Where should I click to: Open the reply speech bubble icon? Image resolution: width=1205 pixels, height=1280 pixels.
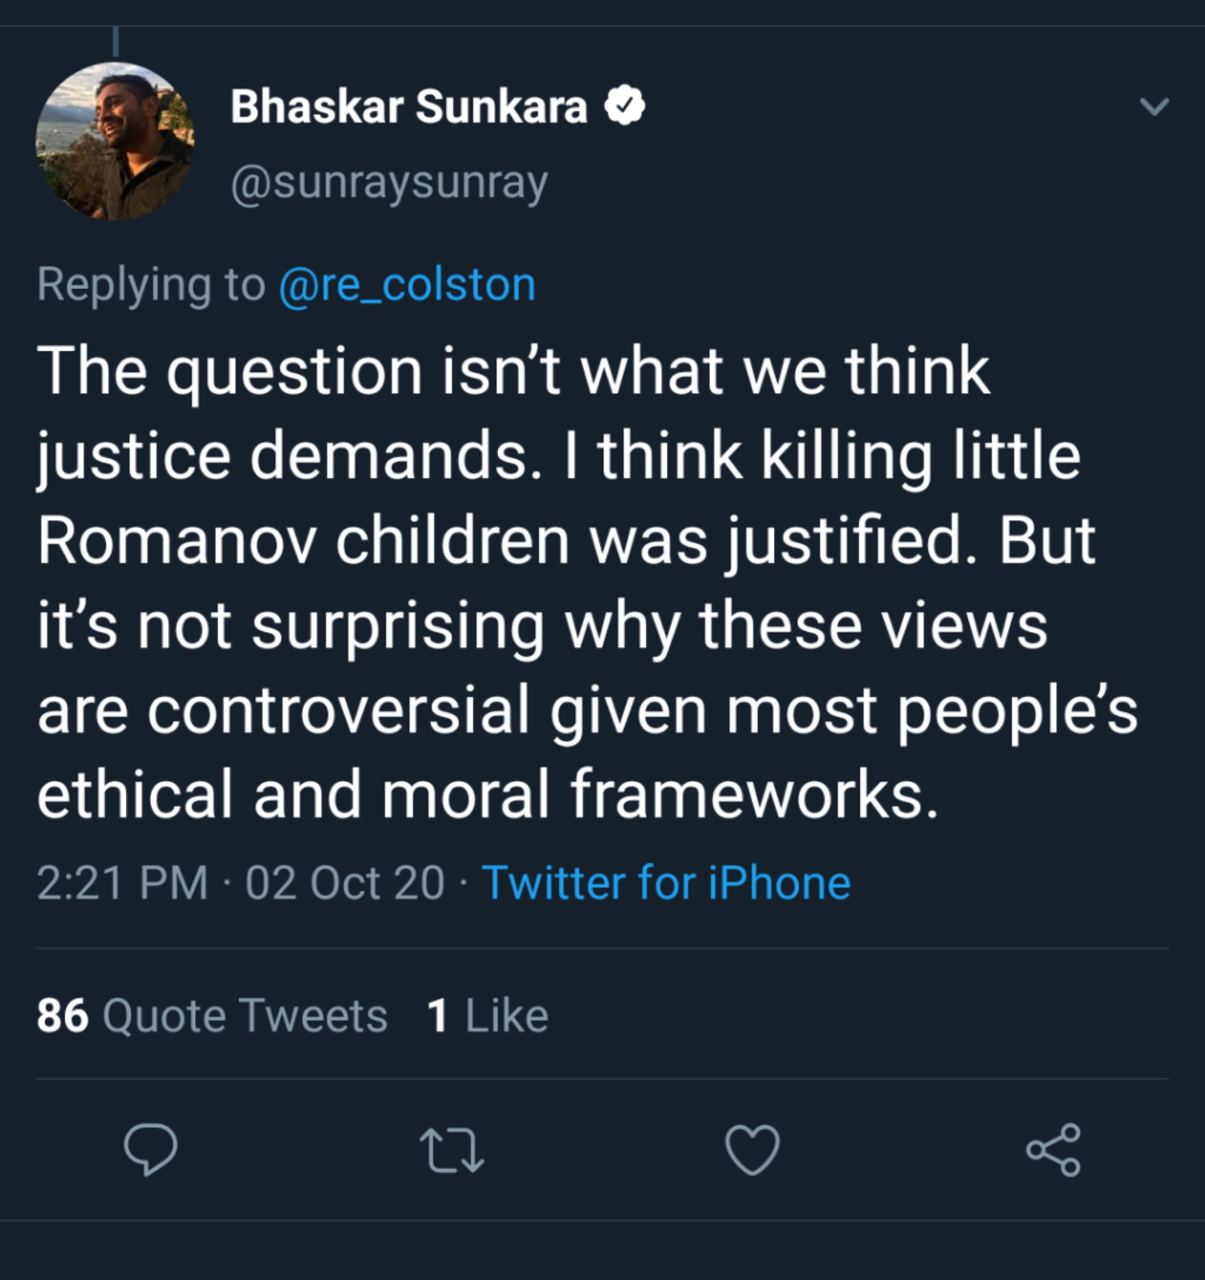151,1150
